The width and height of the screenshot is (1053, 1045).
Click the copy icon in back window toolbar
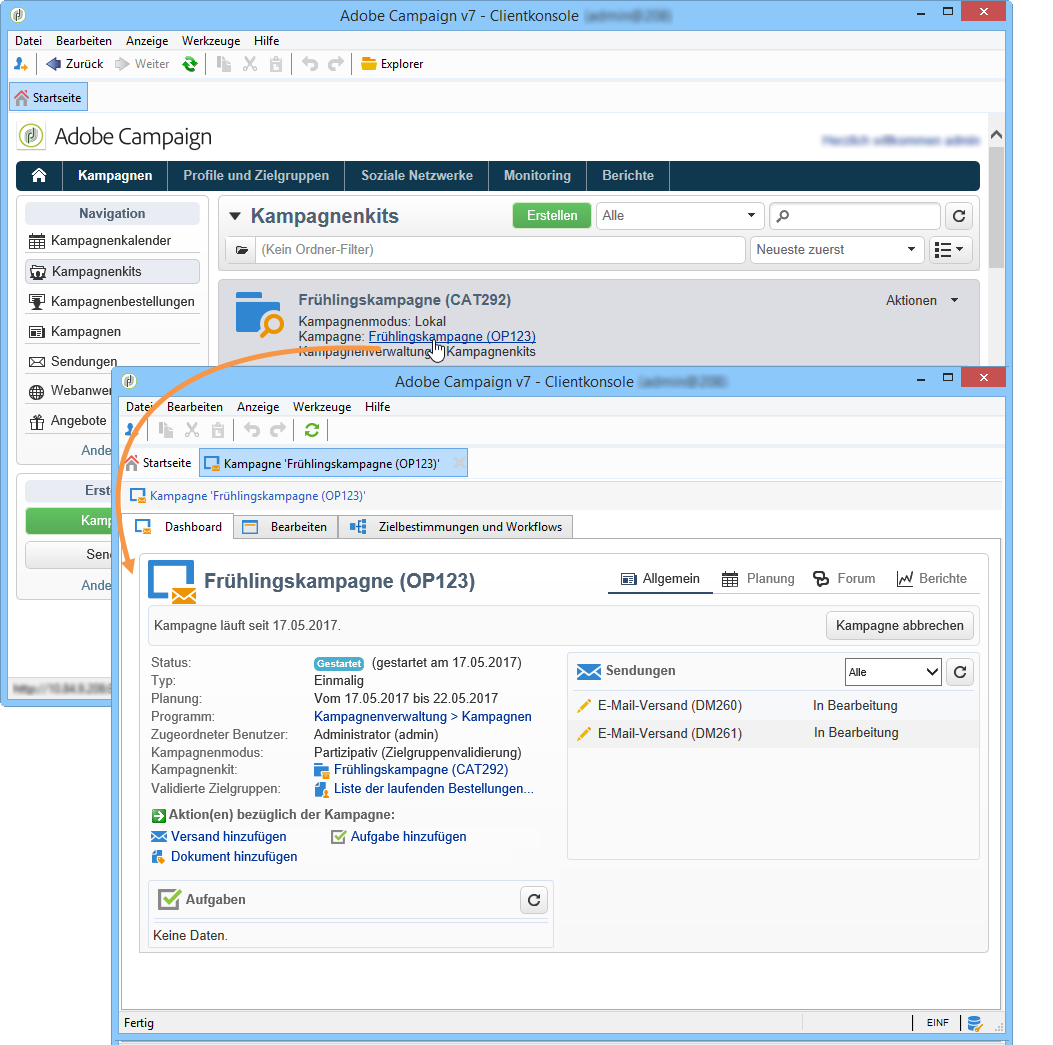click(224, 64)
